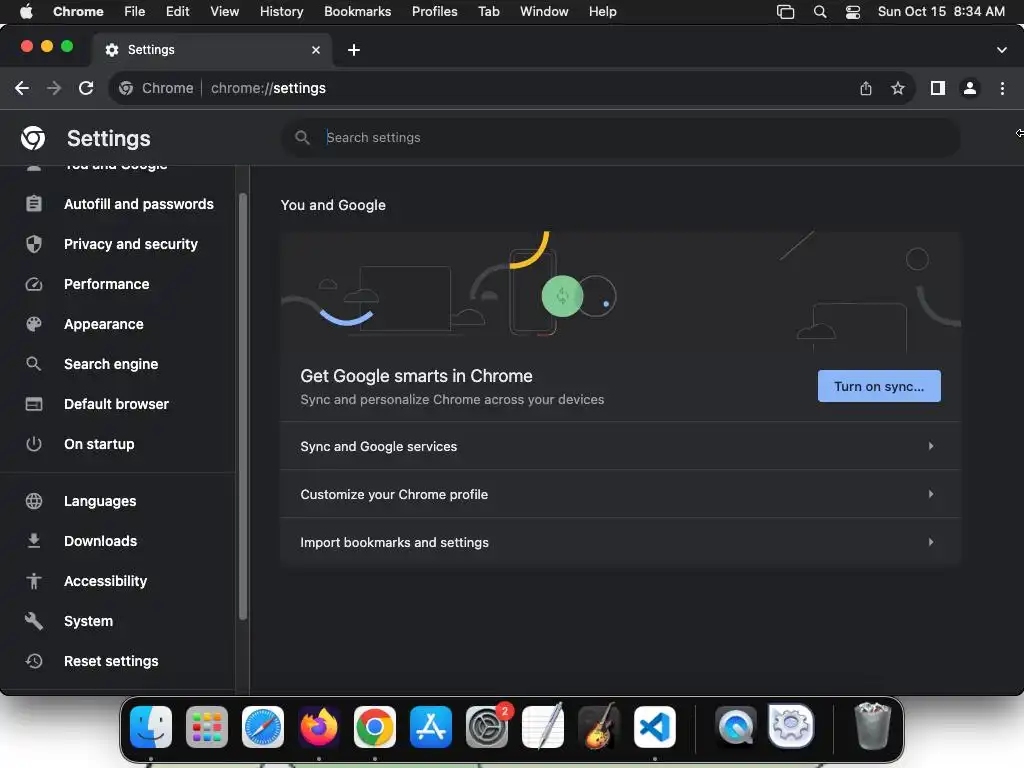The width and height of the screenshot is (1024, 768).
Task: Open Privacy and security settings
Action: [131, 244]
